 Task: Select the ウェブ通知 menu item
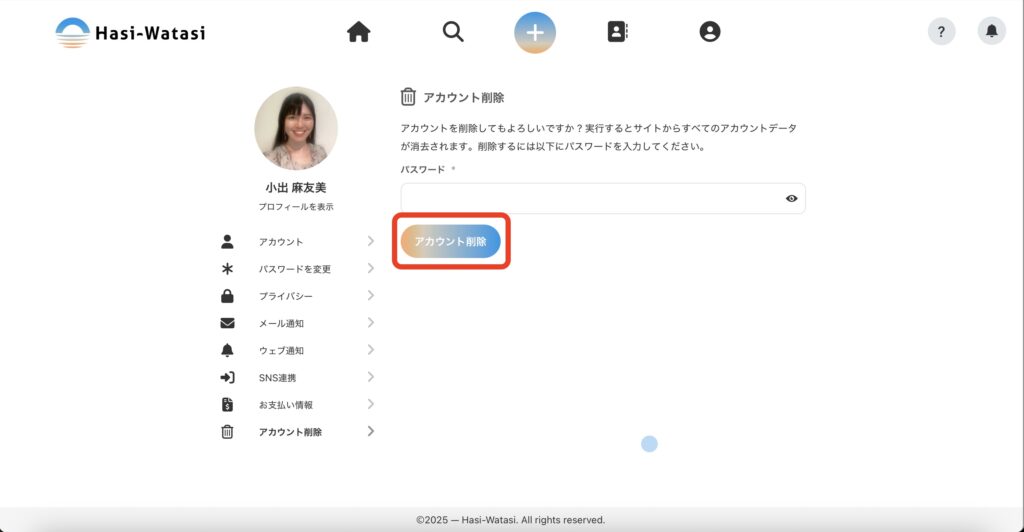click(281, 351)
